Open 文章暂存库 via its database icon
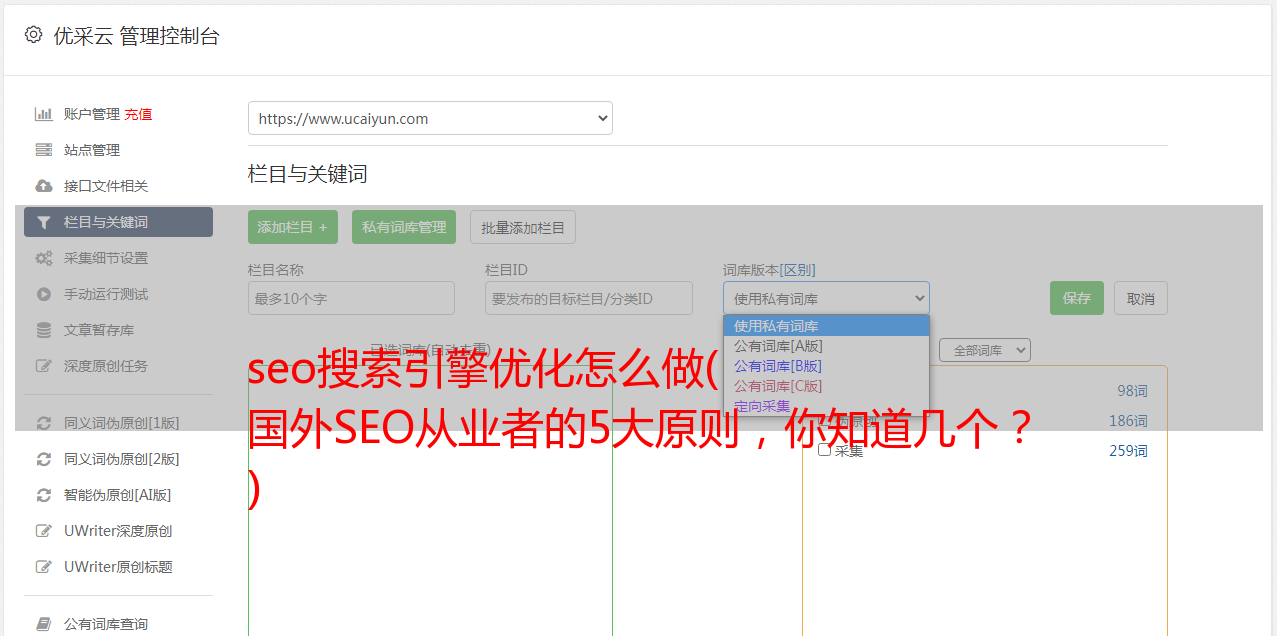The width and height of the screenshot is (1277, 636). pos(43,330)
